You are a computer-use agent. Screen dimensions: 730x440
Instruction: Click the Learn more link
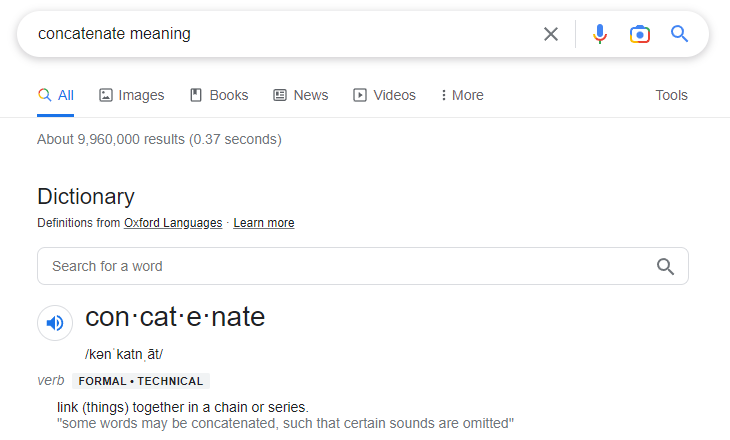pos(264,223)
